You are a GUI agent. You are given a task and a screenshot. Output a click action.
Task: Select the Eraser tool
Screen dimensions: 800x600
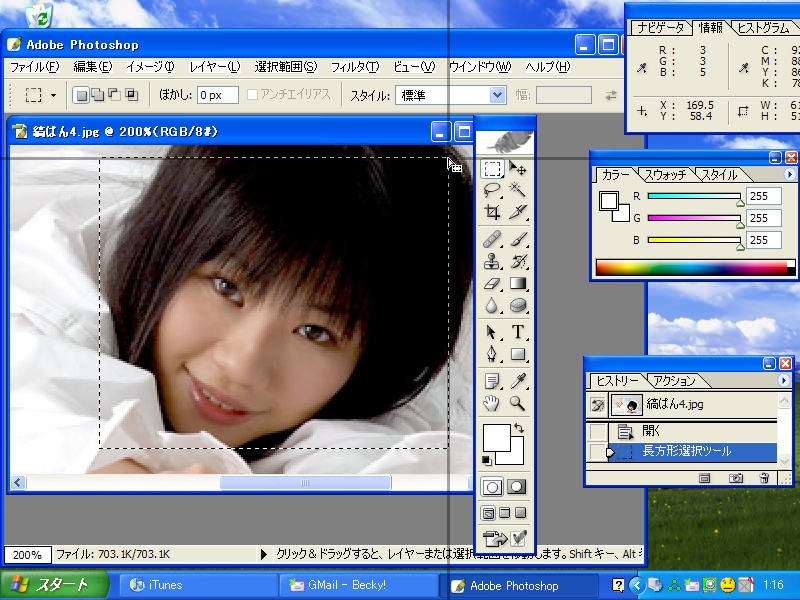(x=492, y=283)
